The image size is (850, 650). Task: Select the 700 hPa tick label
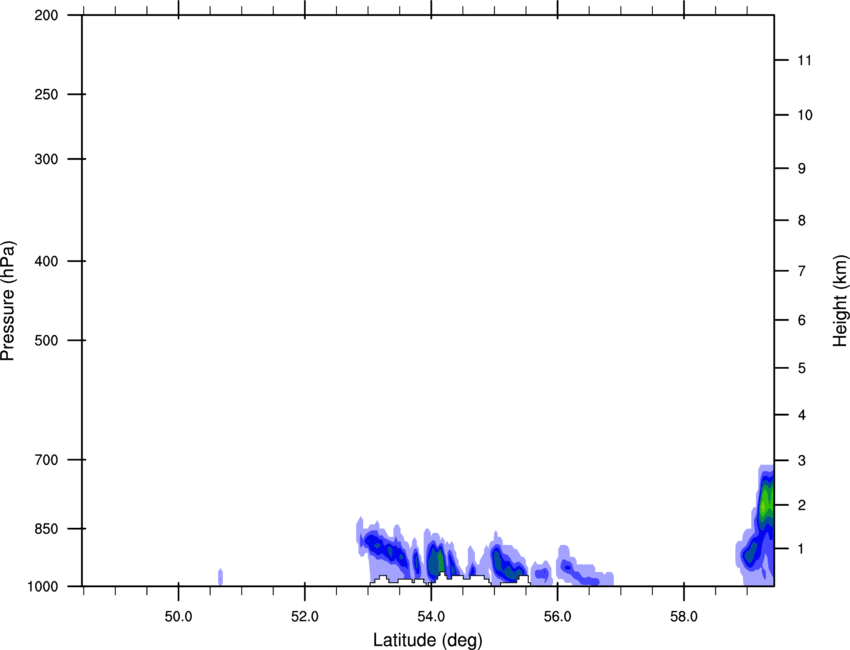[x=44, y=460]
